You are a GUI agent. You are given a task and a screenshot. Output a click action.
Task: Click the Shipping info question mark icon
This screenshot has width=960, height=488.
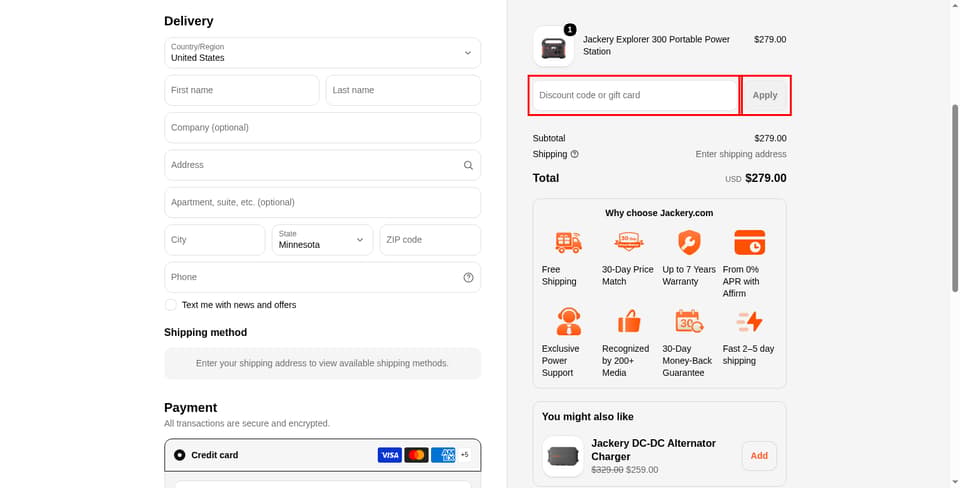tap(574, 154)
